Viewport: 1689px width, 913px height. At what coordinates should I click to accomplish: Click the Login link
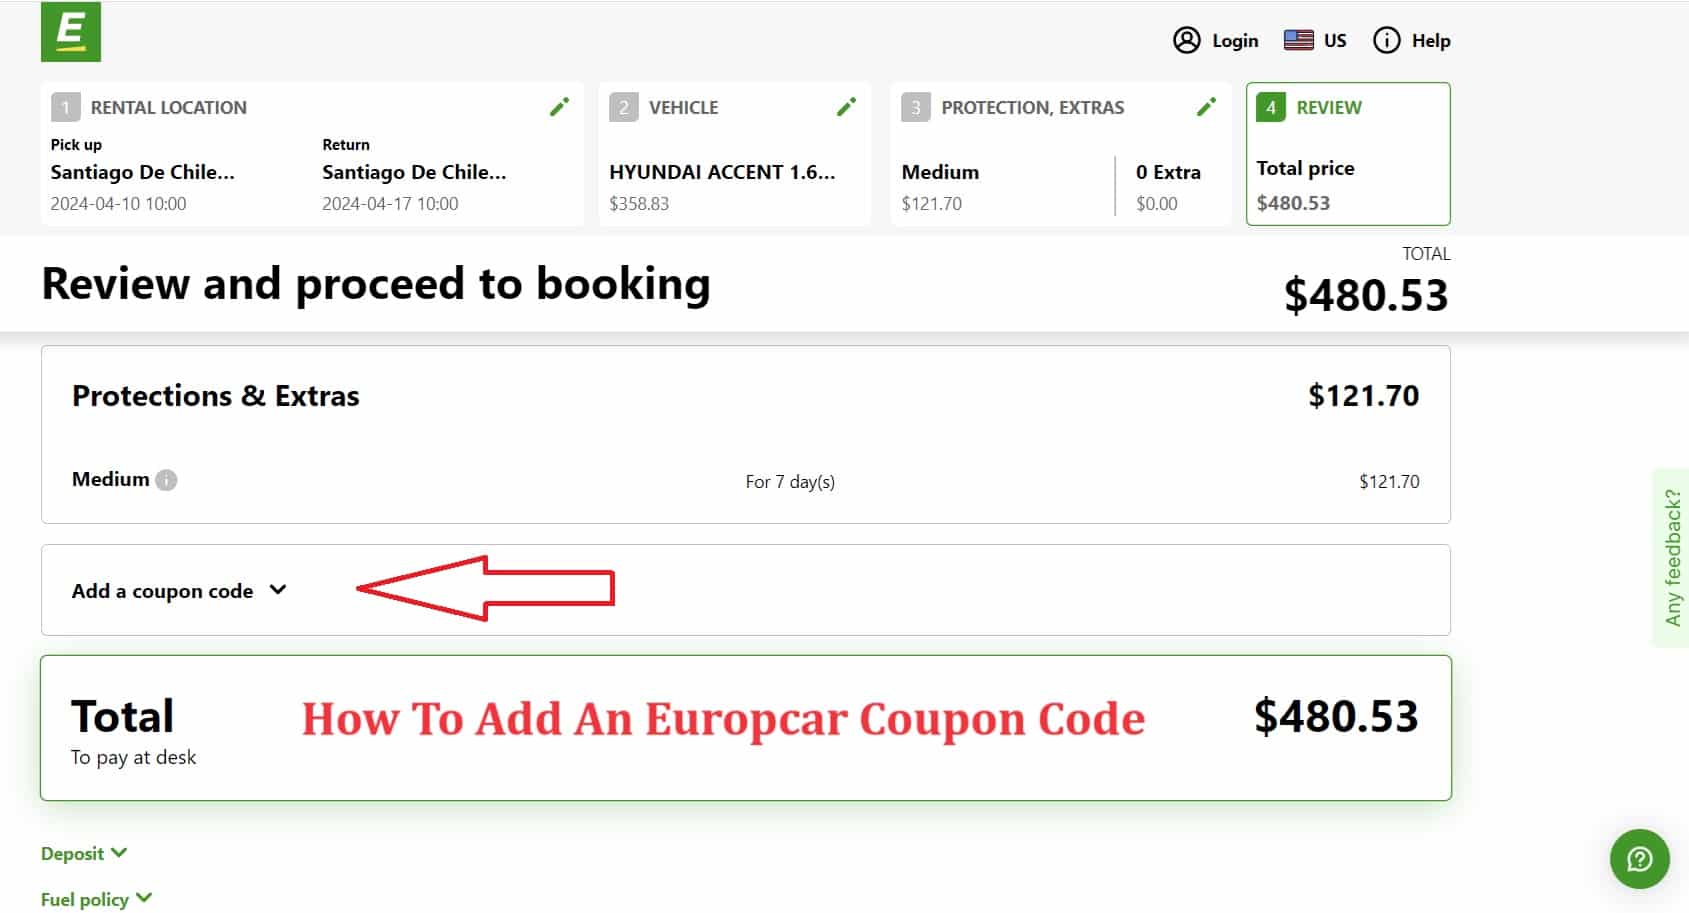(1235, 40)
